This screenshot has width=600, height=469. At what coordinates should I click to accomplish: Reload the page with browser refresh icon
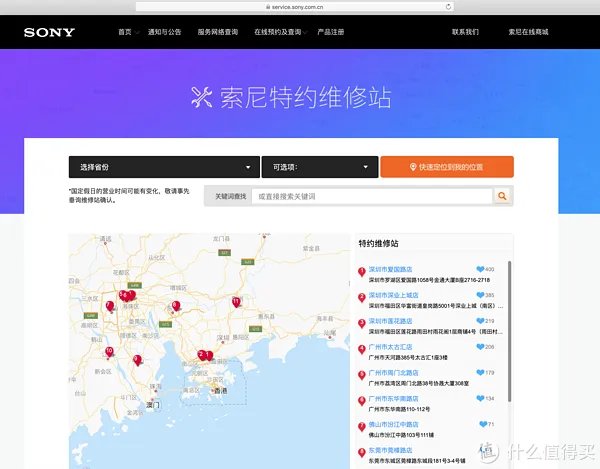point(448,7)
